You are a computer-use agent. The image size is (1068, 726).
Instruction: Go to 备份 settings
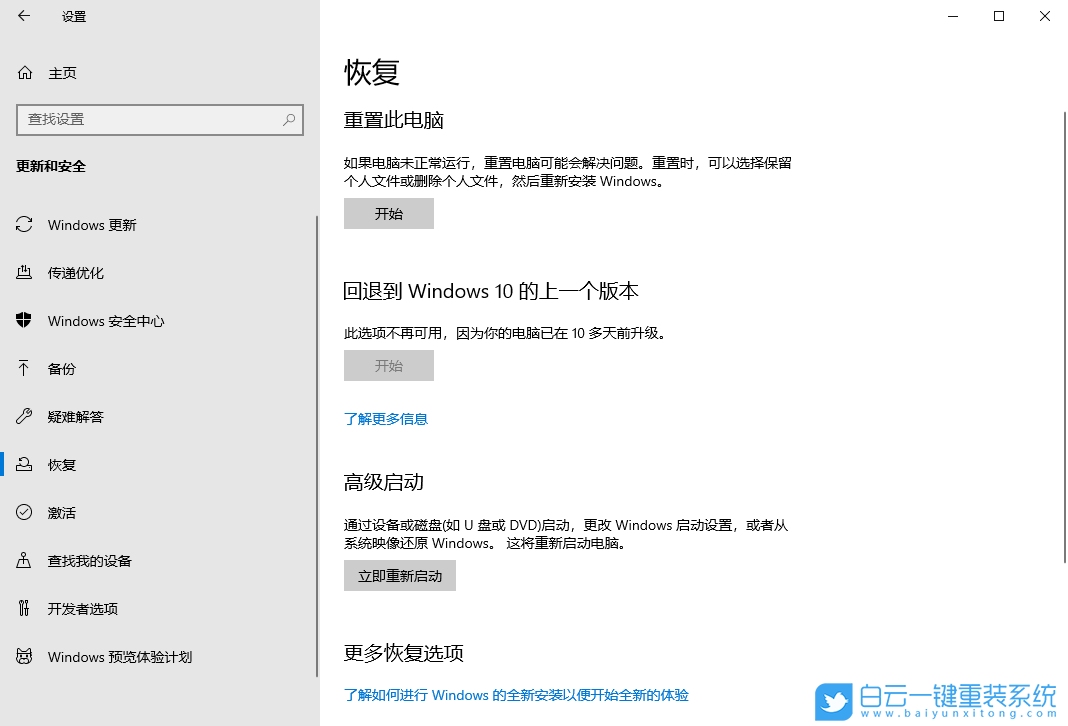click(62, 368)
